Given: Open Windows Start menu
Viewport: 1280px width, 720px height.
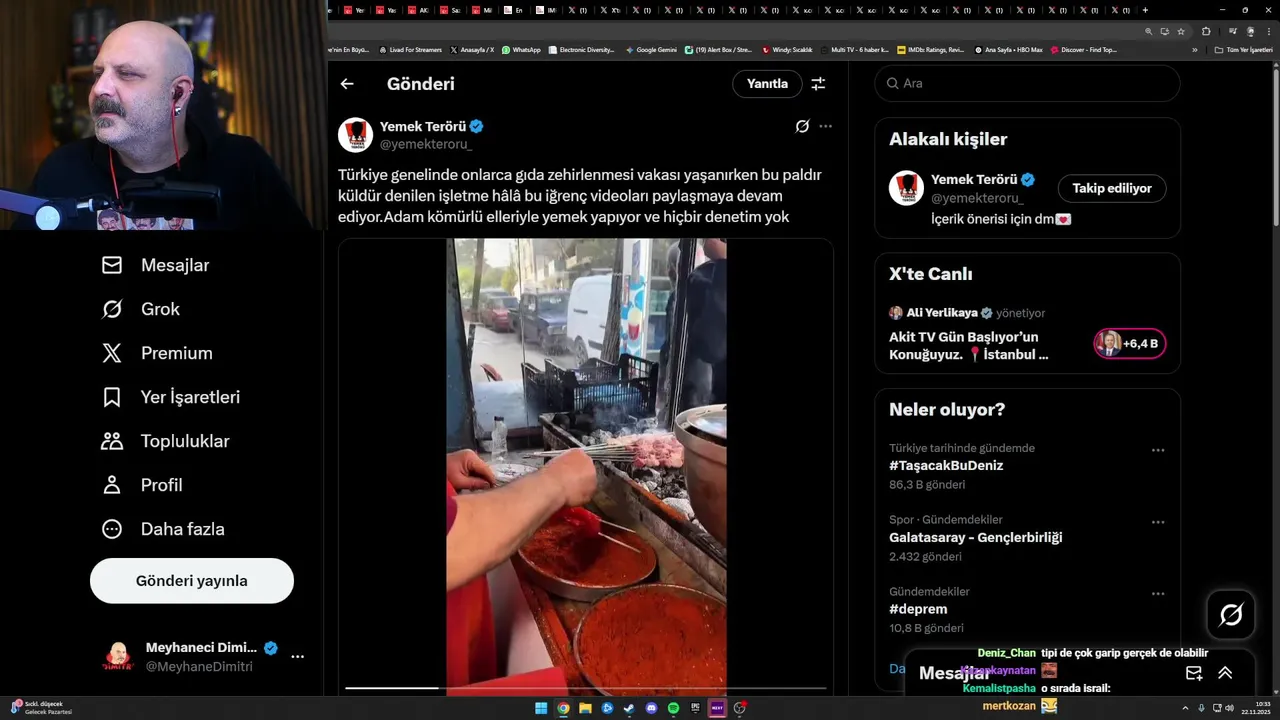Looking at the screenshot, I should 541,709.
